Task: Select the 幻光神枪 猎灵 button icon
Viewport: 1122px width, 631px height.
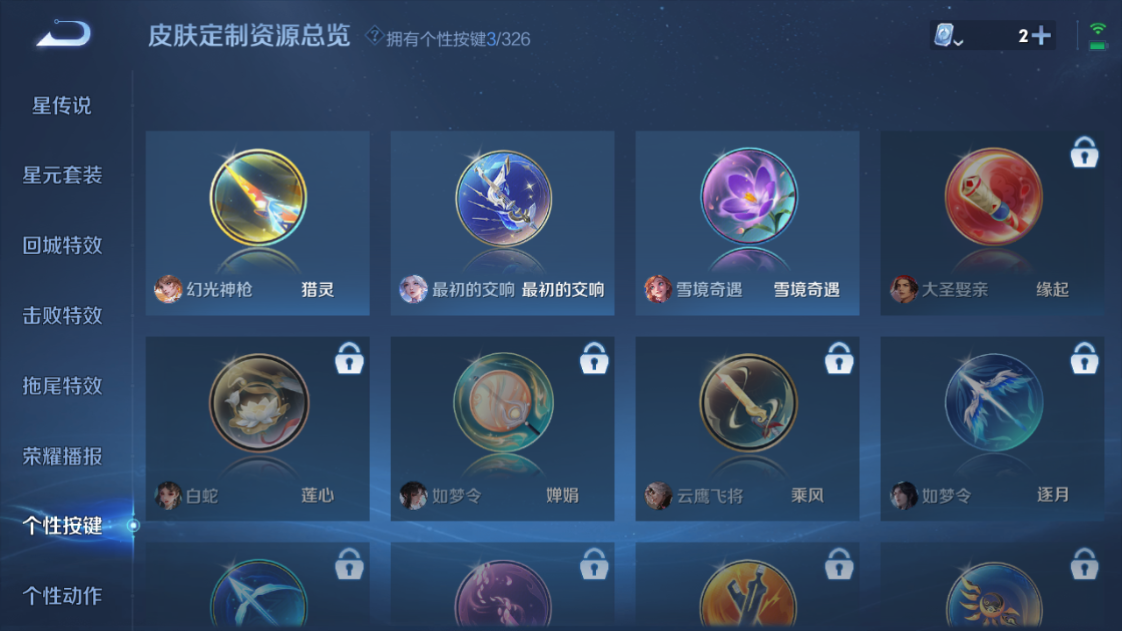Action: coord(258,197)
